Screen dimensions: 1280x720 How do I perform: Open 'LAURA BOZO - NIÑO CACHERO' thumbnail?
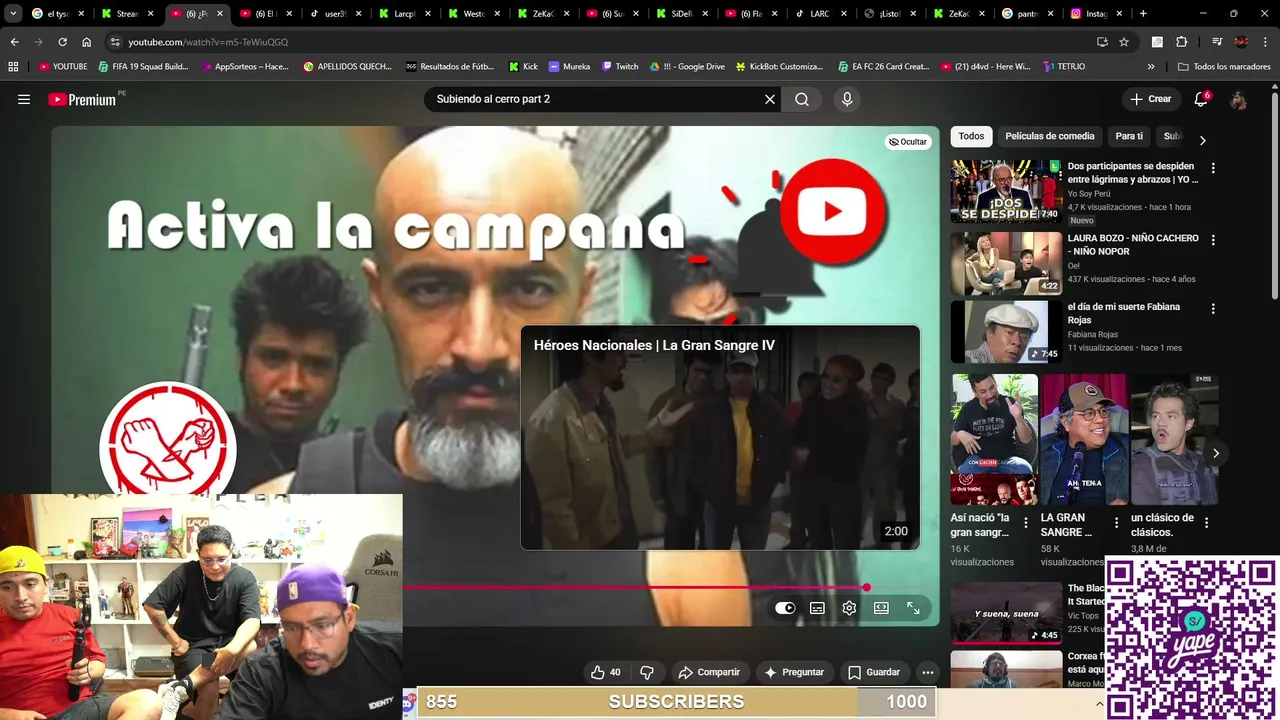coord(1006,264)
